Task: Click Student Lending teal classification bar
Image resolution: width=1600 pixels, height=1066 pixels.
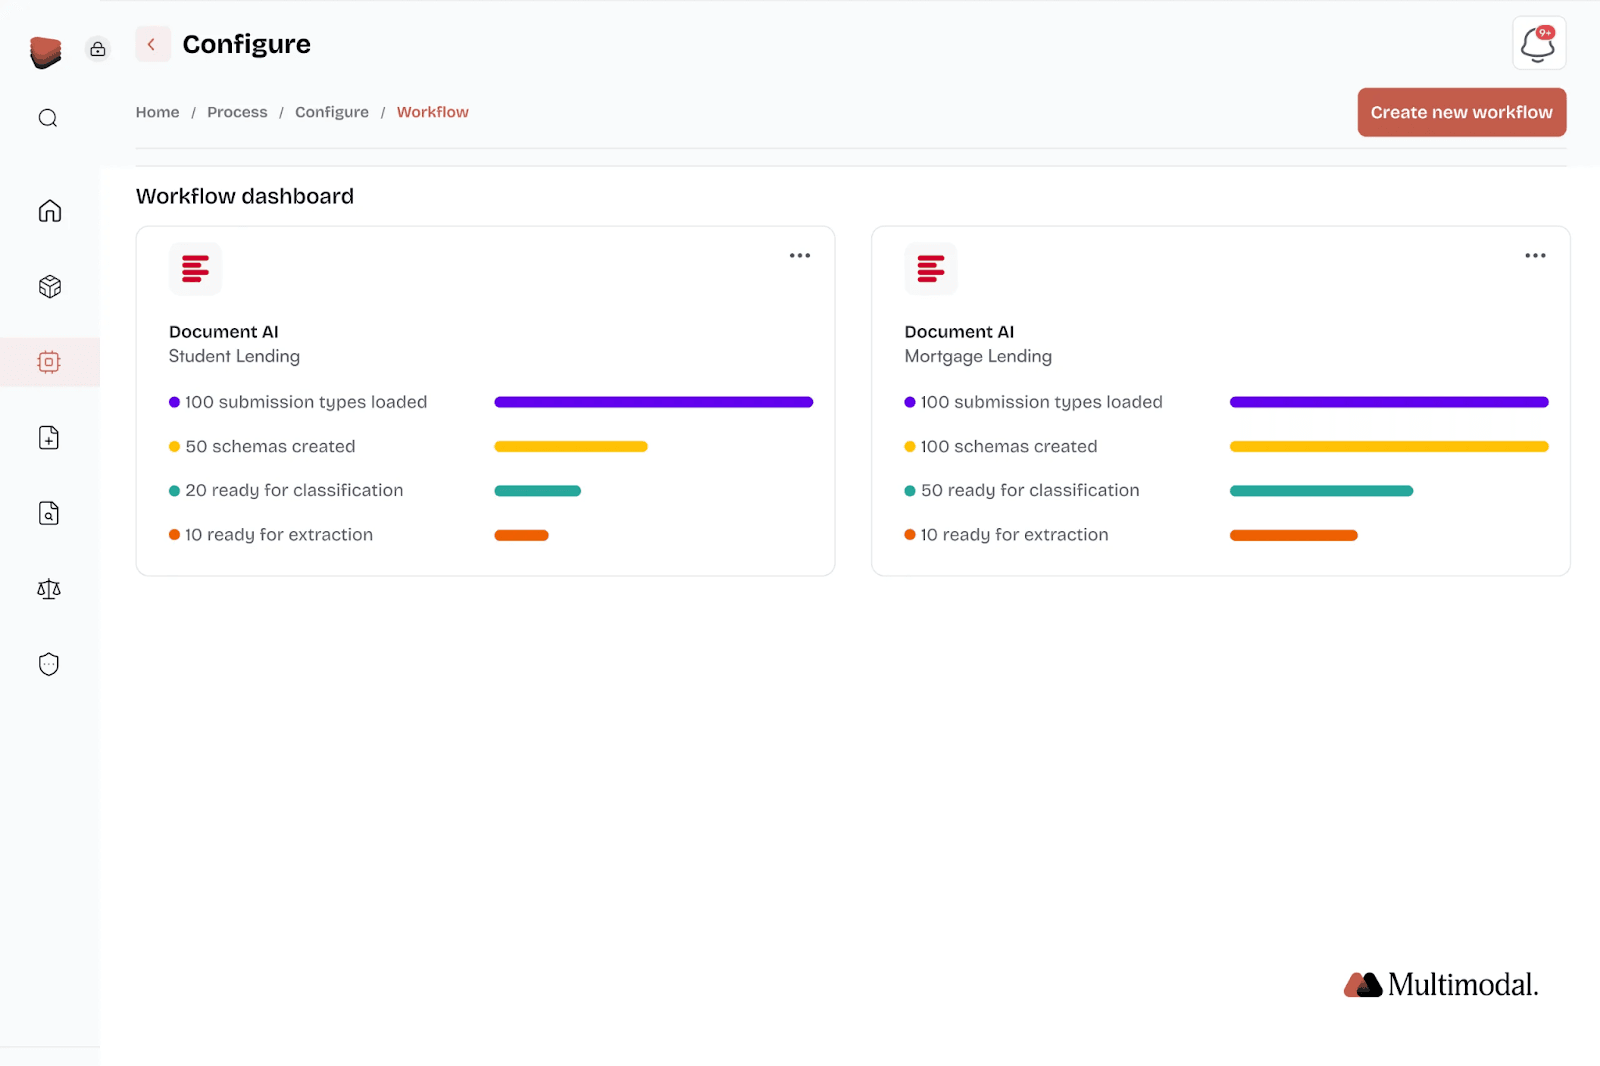Action: click(x=538, y=491)
